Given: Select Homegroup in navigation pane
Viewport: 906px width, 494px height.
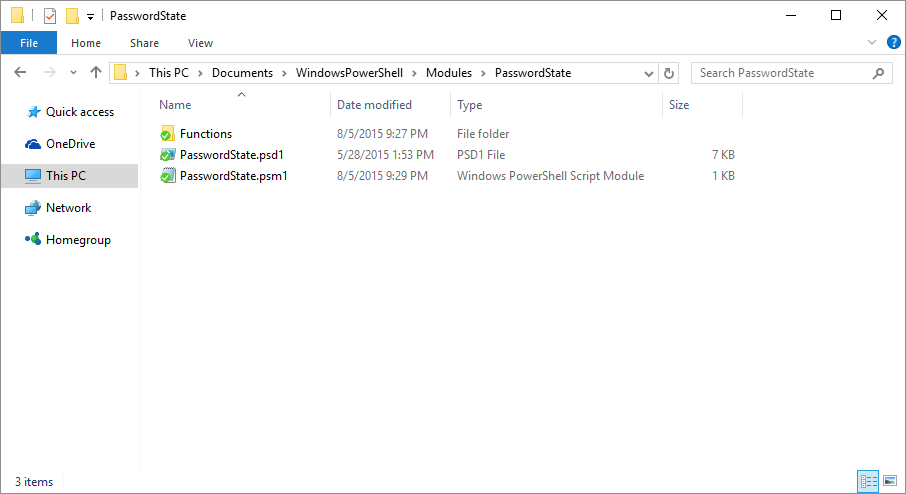Looking at the screenshot, I should pos(79,240).
